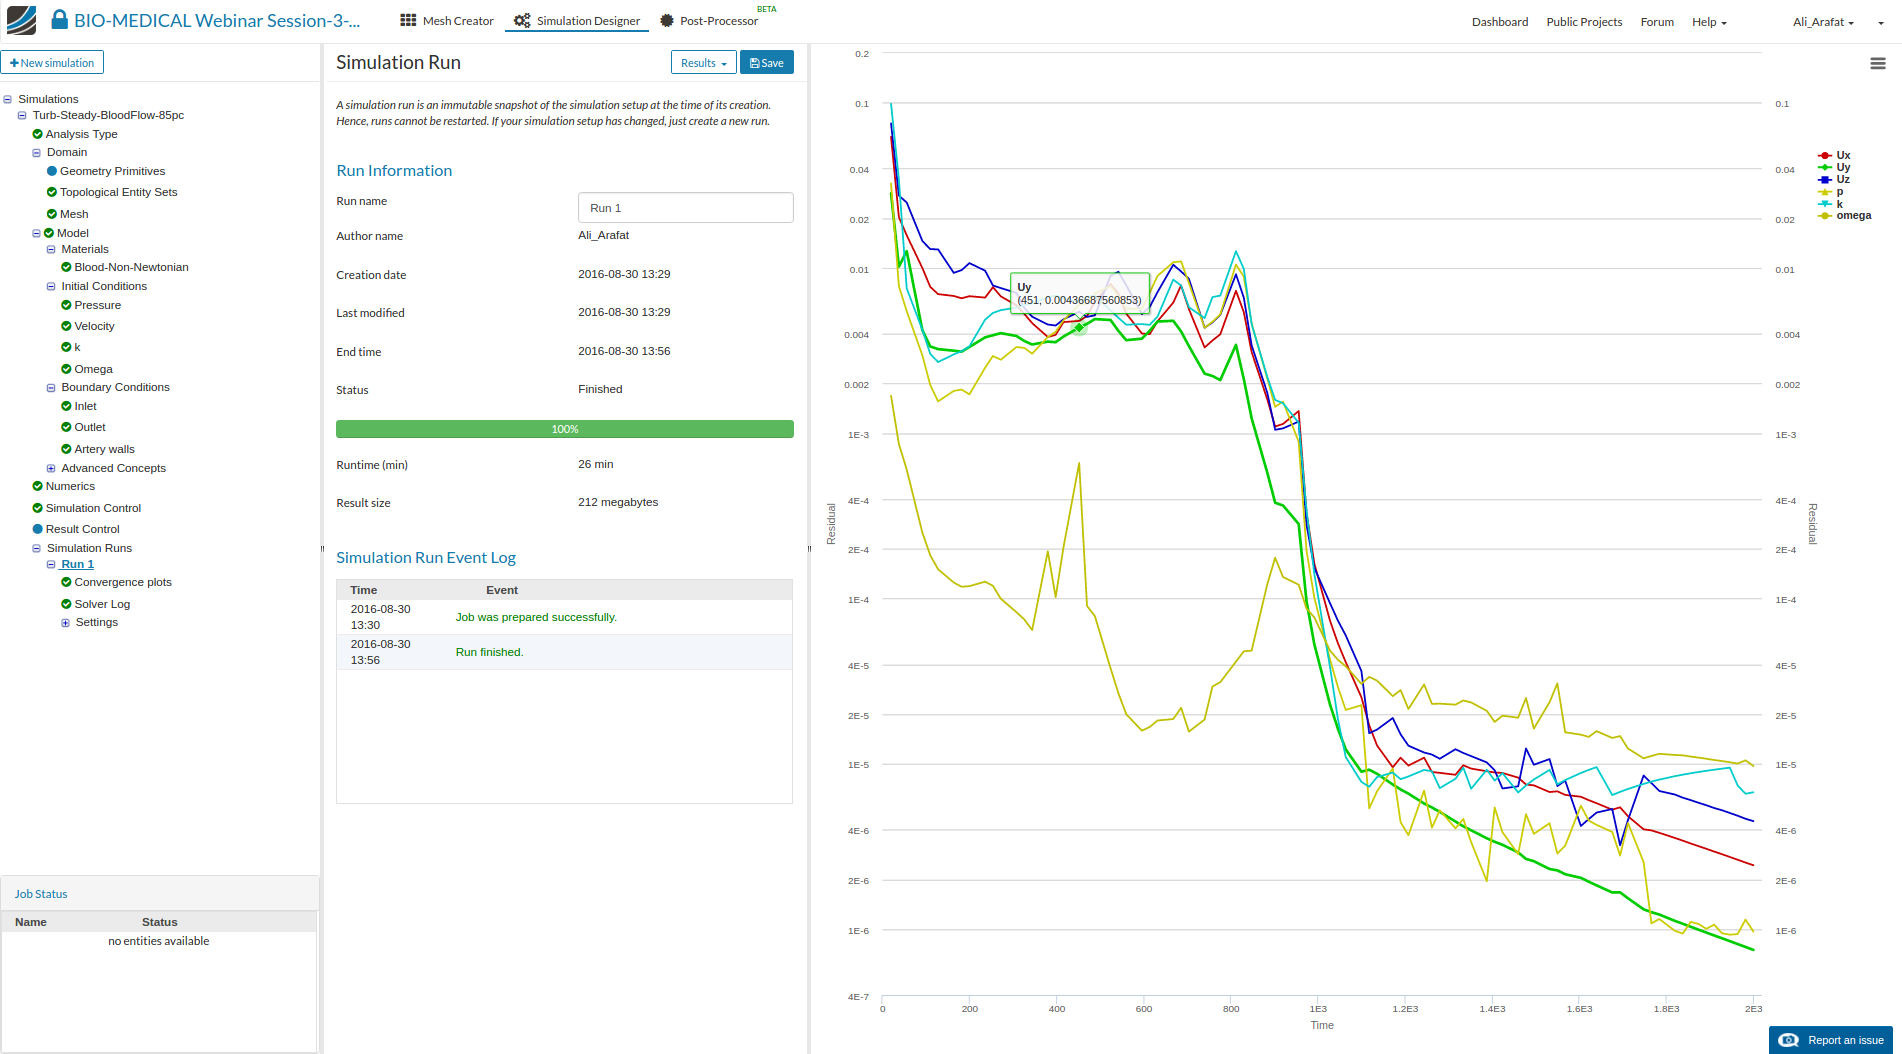Save the simulation run
This screenshot has width=1902, height=1054.
coord(766,63)
